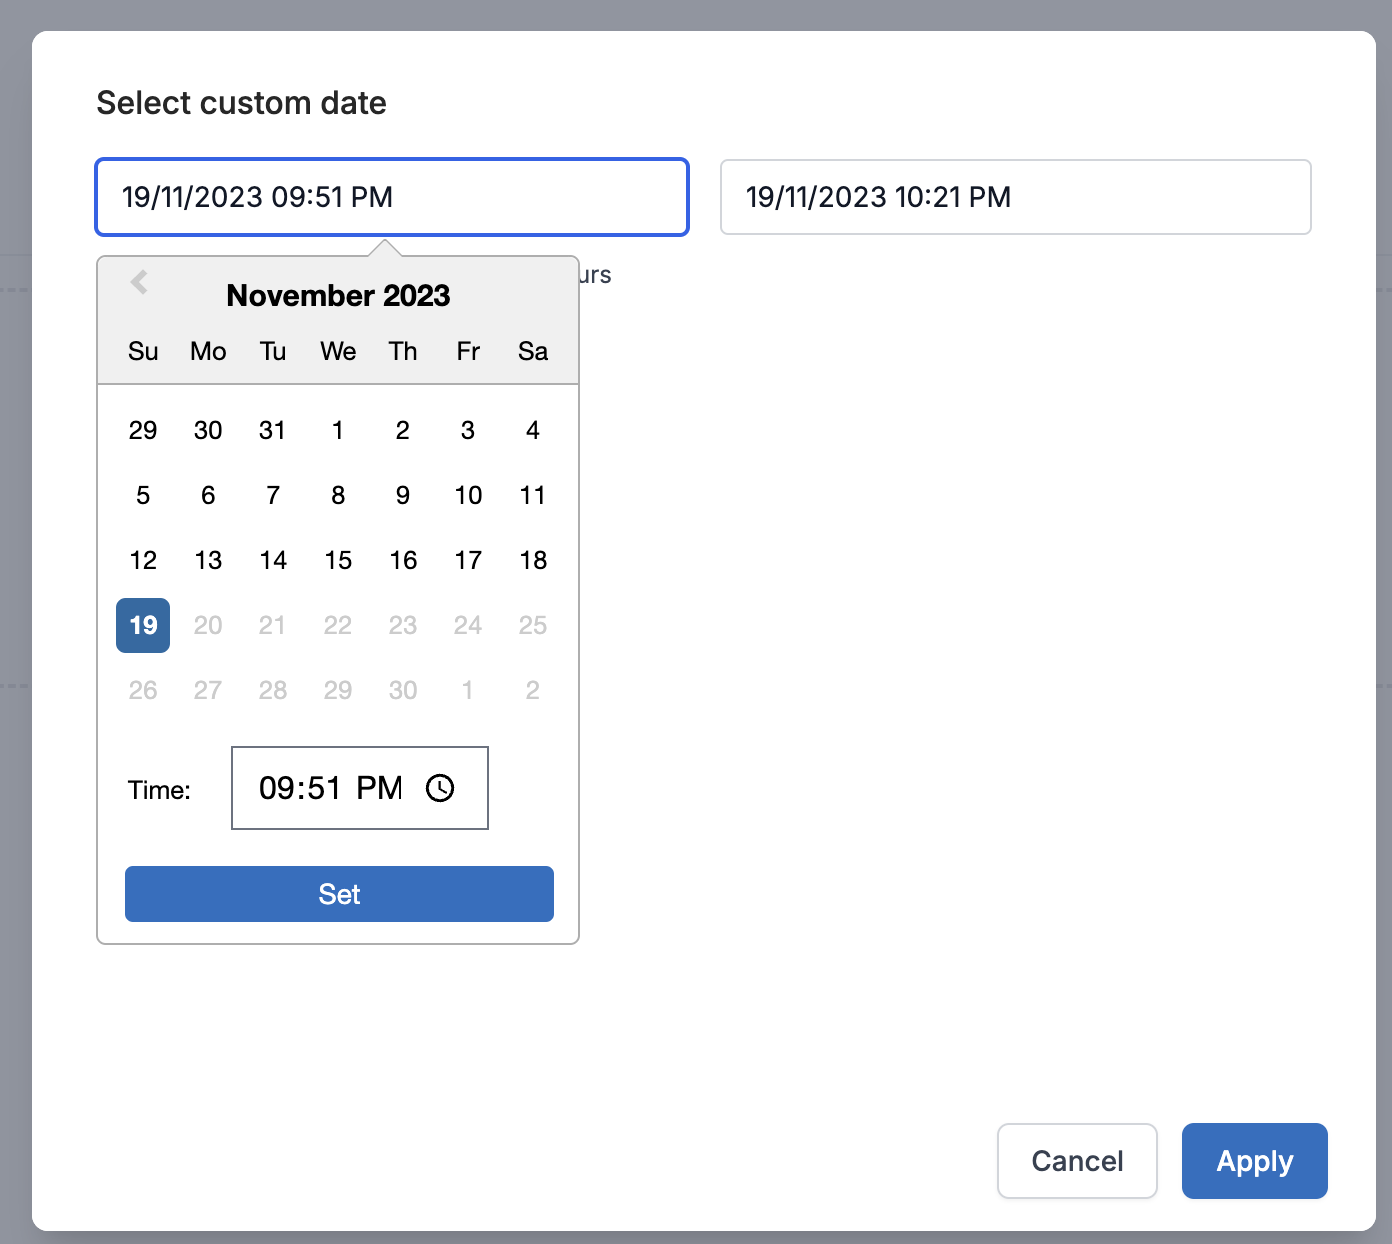Apply the custom date range
Viewport: 1392px width, 1244px height.
(x=1254, y=1161)
